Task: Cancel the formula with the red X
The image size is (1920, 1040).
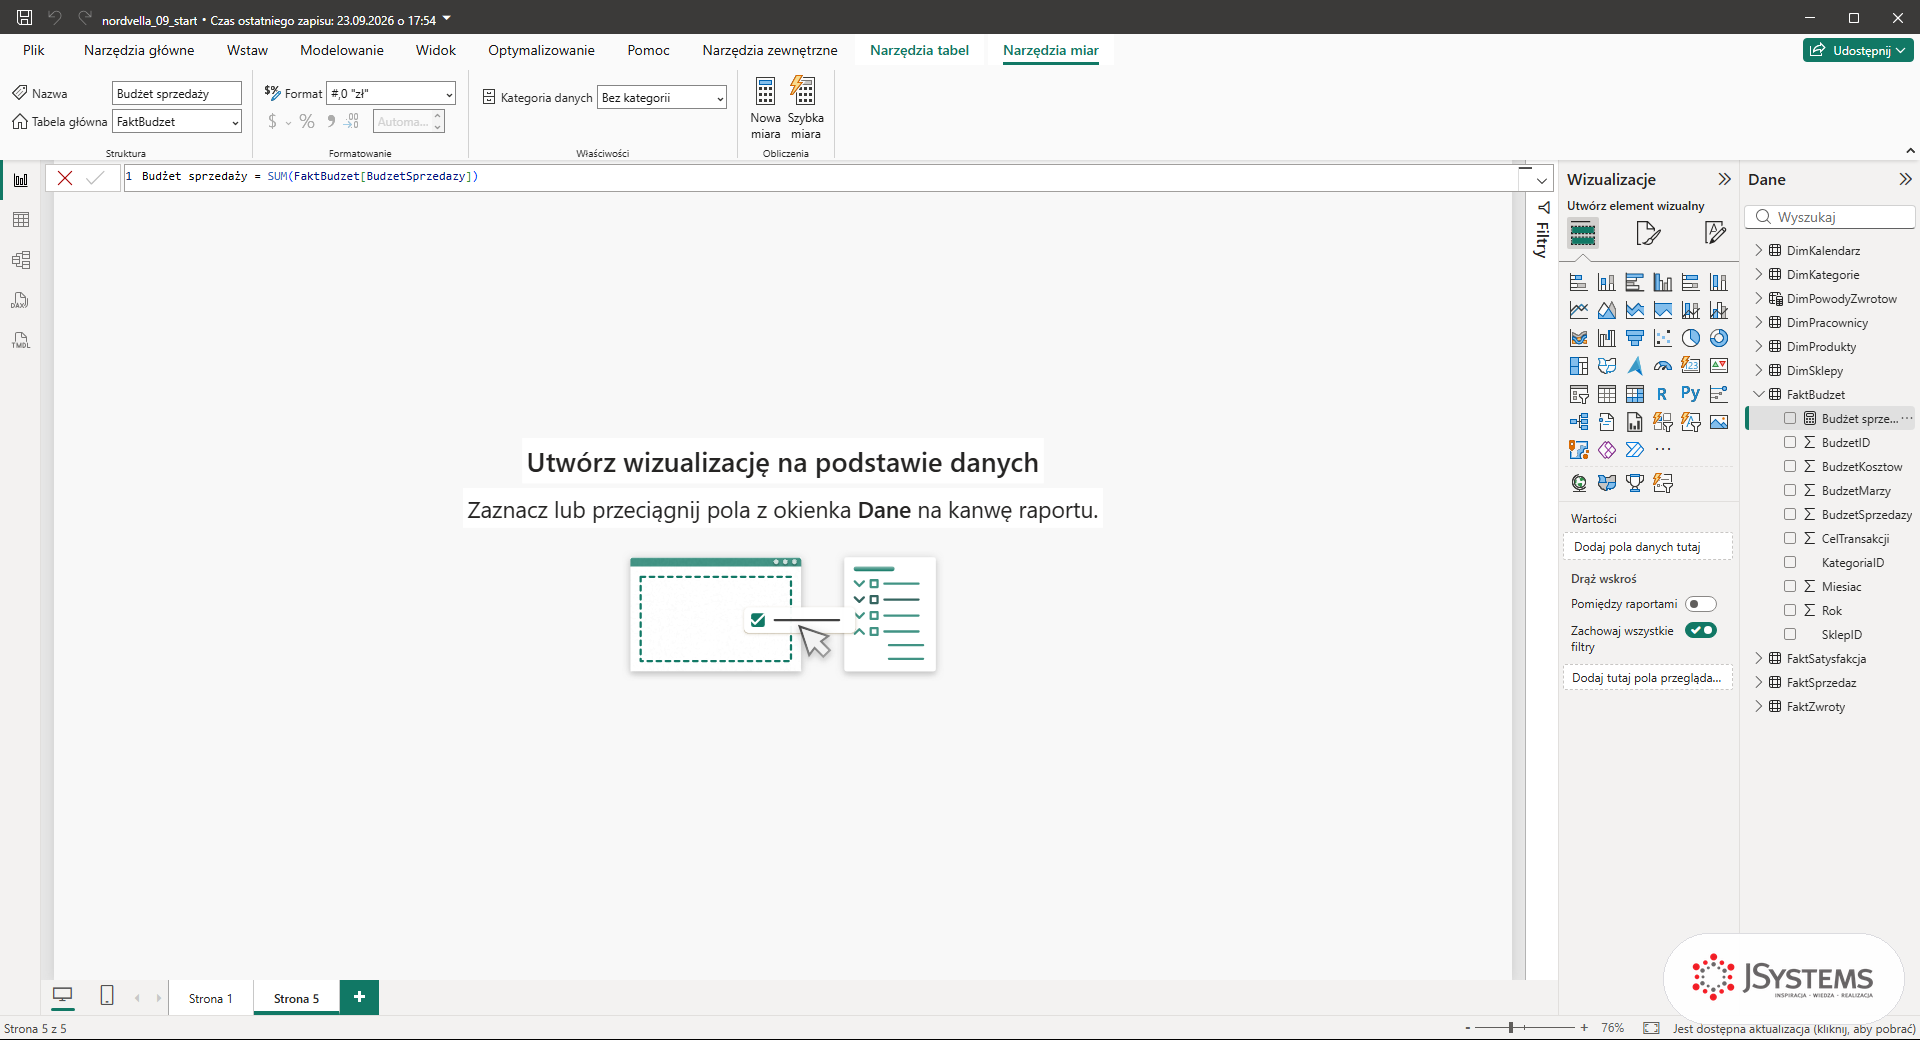Action: pos(65,178)
